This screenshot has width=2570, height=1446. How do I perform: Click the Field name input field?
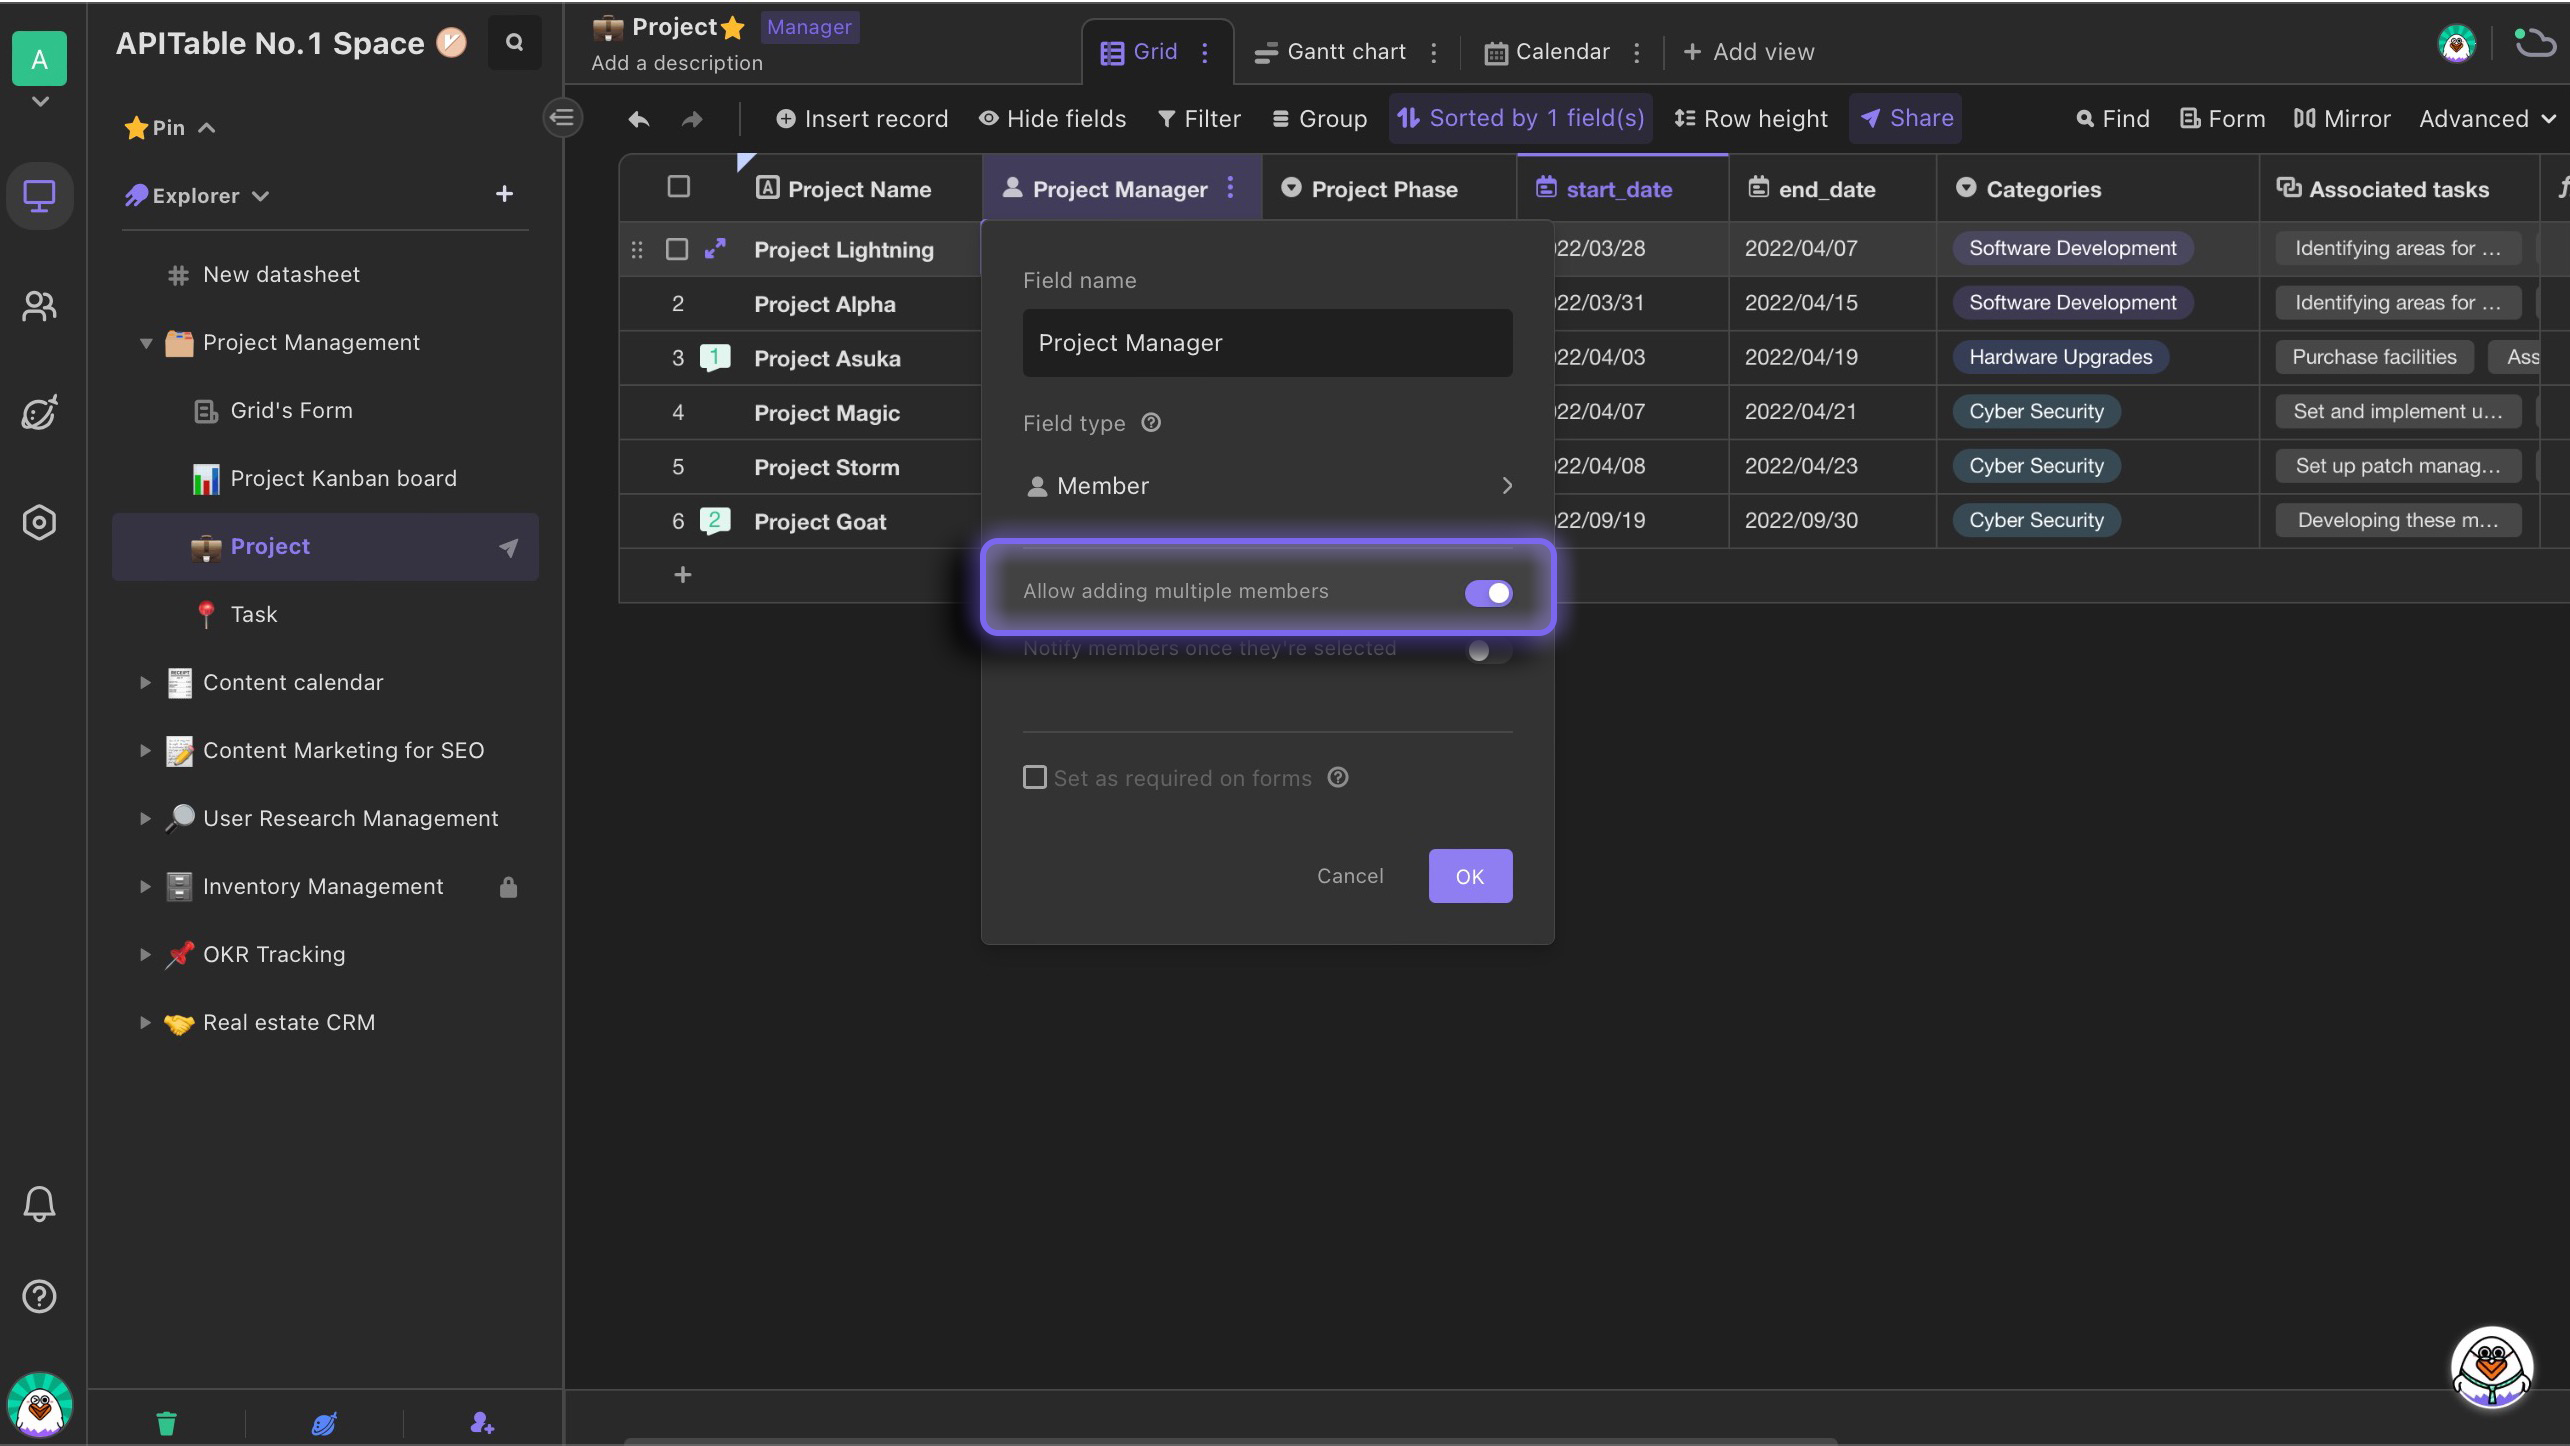coord(1266,343)
